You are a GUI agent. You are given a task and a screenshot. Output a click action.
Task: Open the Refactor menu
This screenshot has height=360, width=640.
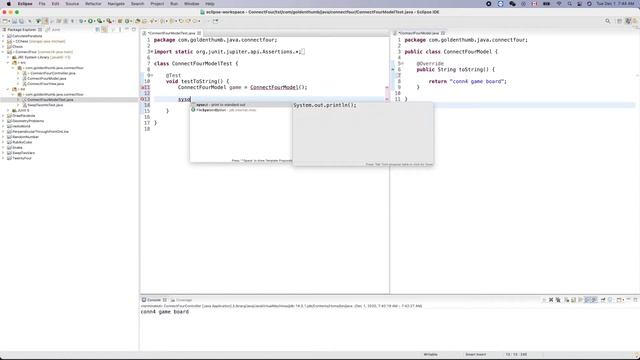click(93, 4)
